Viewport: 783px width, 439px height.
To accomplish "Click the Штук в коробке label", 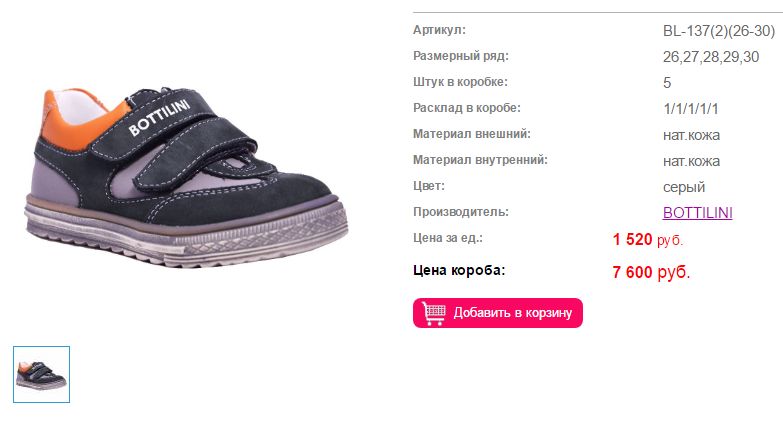I will click(x=460, y=82).
